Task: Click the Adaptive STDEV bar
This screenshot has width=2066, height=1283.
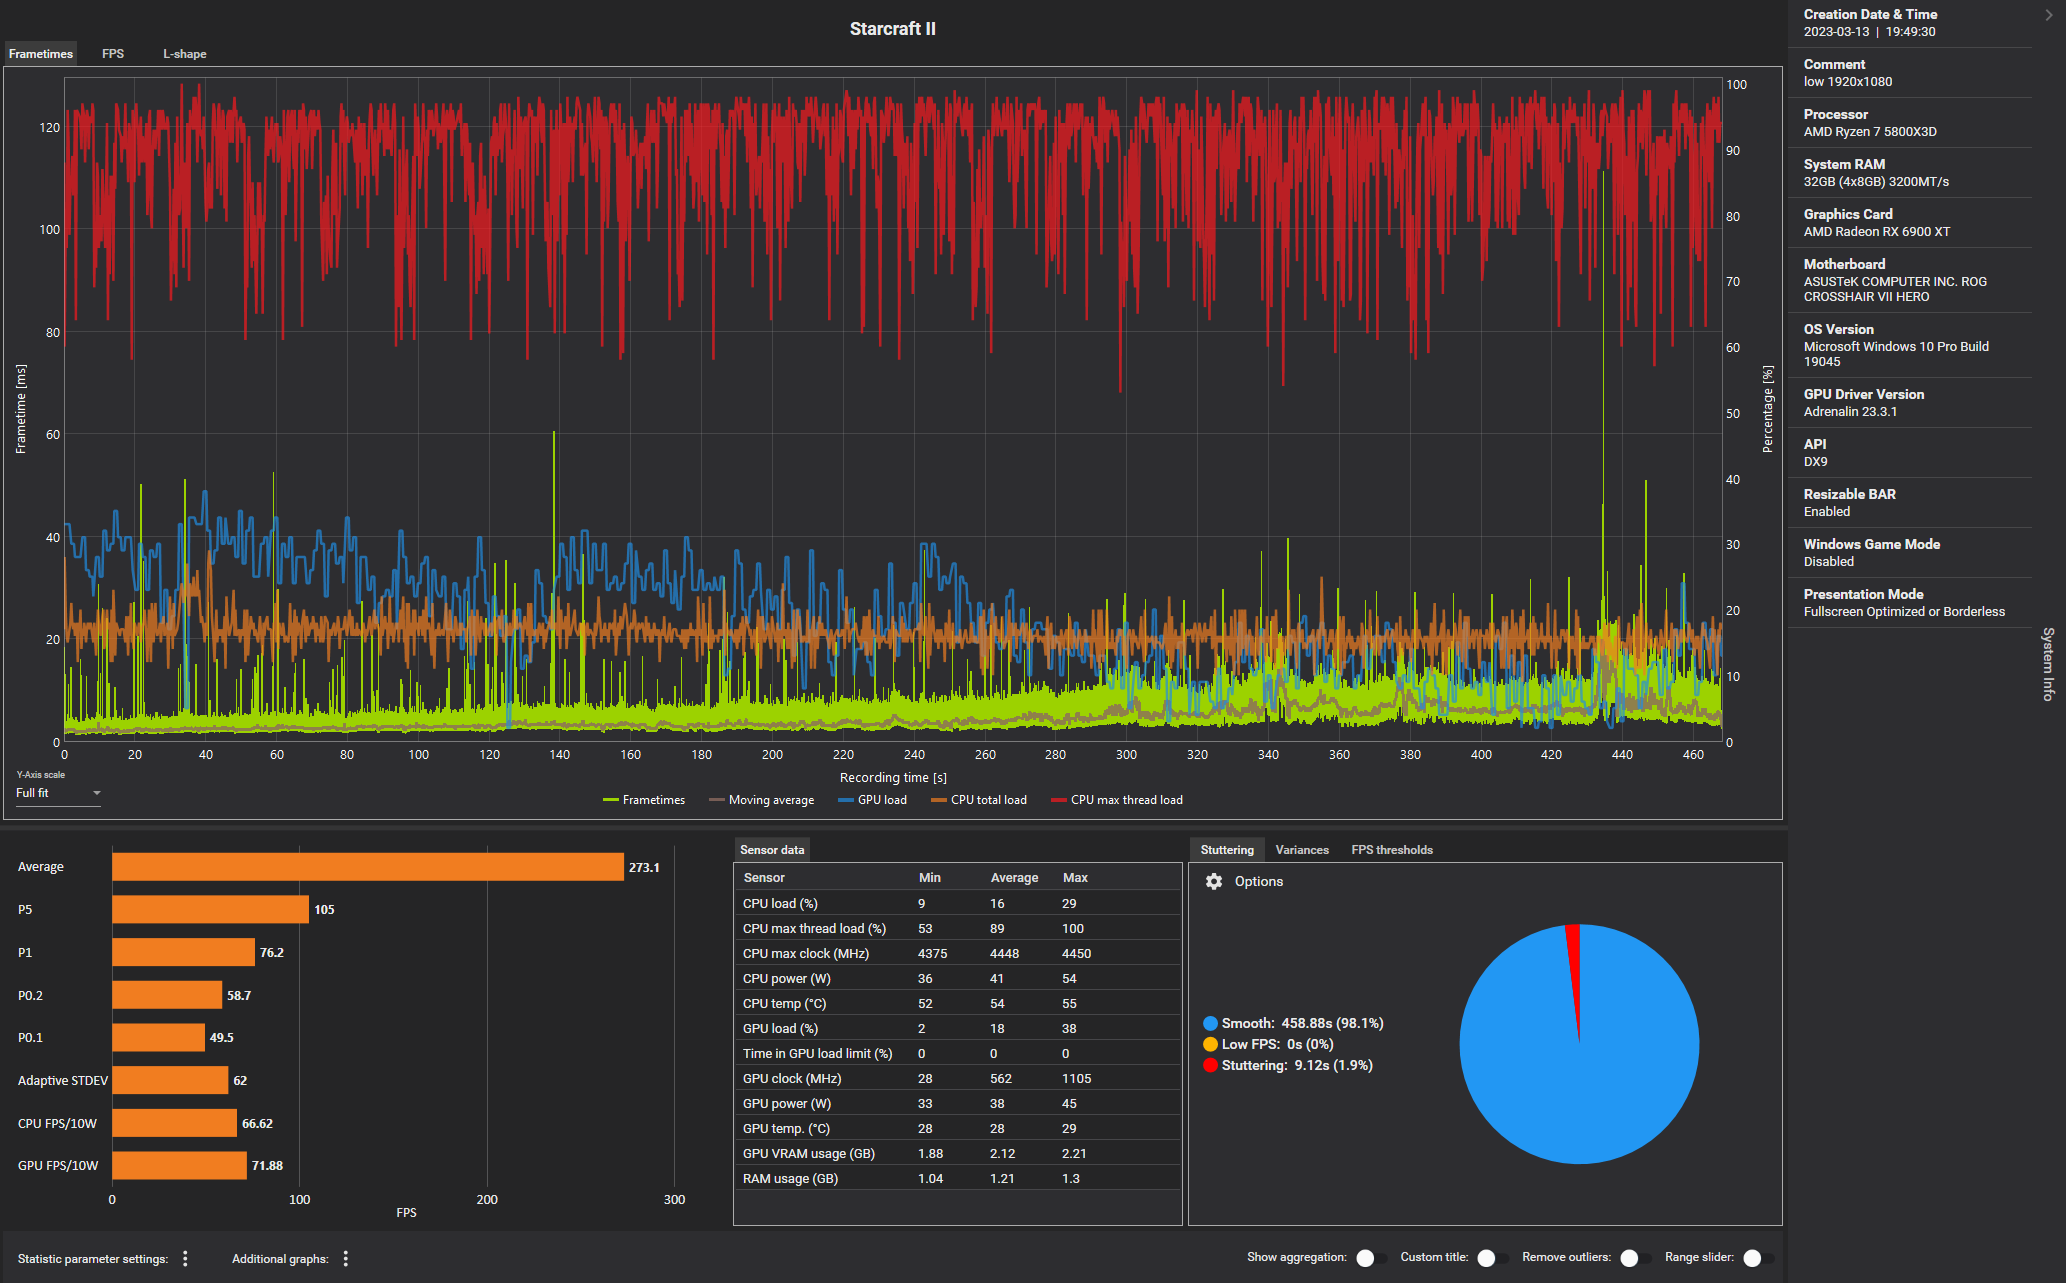Action: tap(170, 1080)
